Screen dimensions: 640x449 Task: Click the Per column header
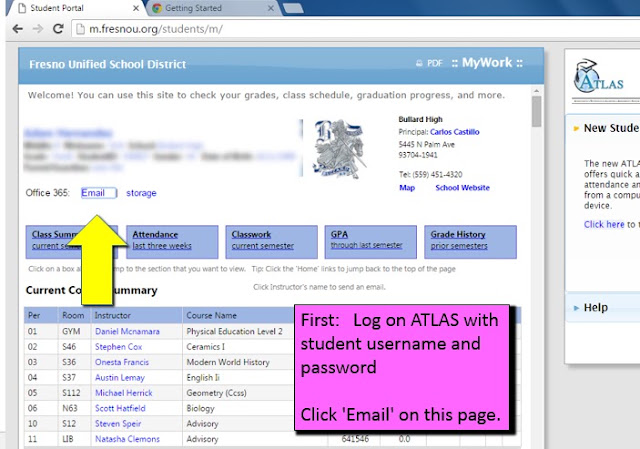pos(41,316)
